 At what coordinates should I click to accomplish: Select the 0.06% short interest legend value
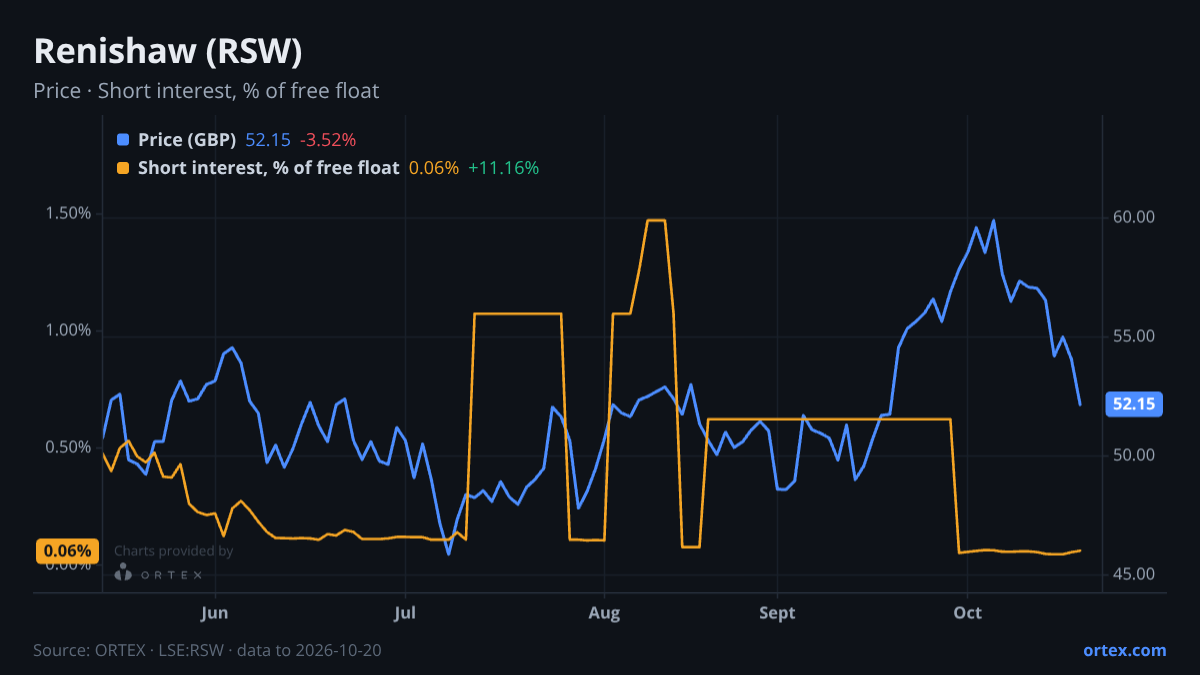pos(433,168)
